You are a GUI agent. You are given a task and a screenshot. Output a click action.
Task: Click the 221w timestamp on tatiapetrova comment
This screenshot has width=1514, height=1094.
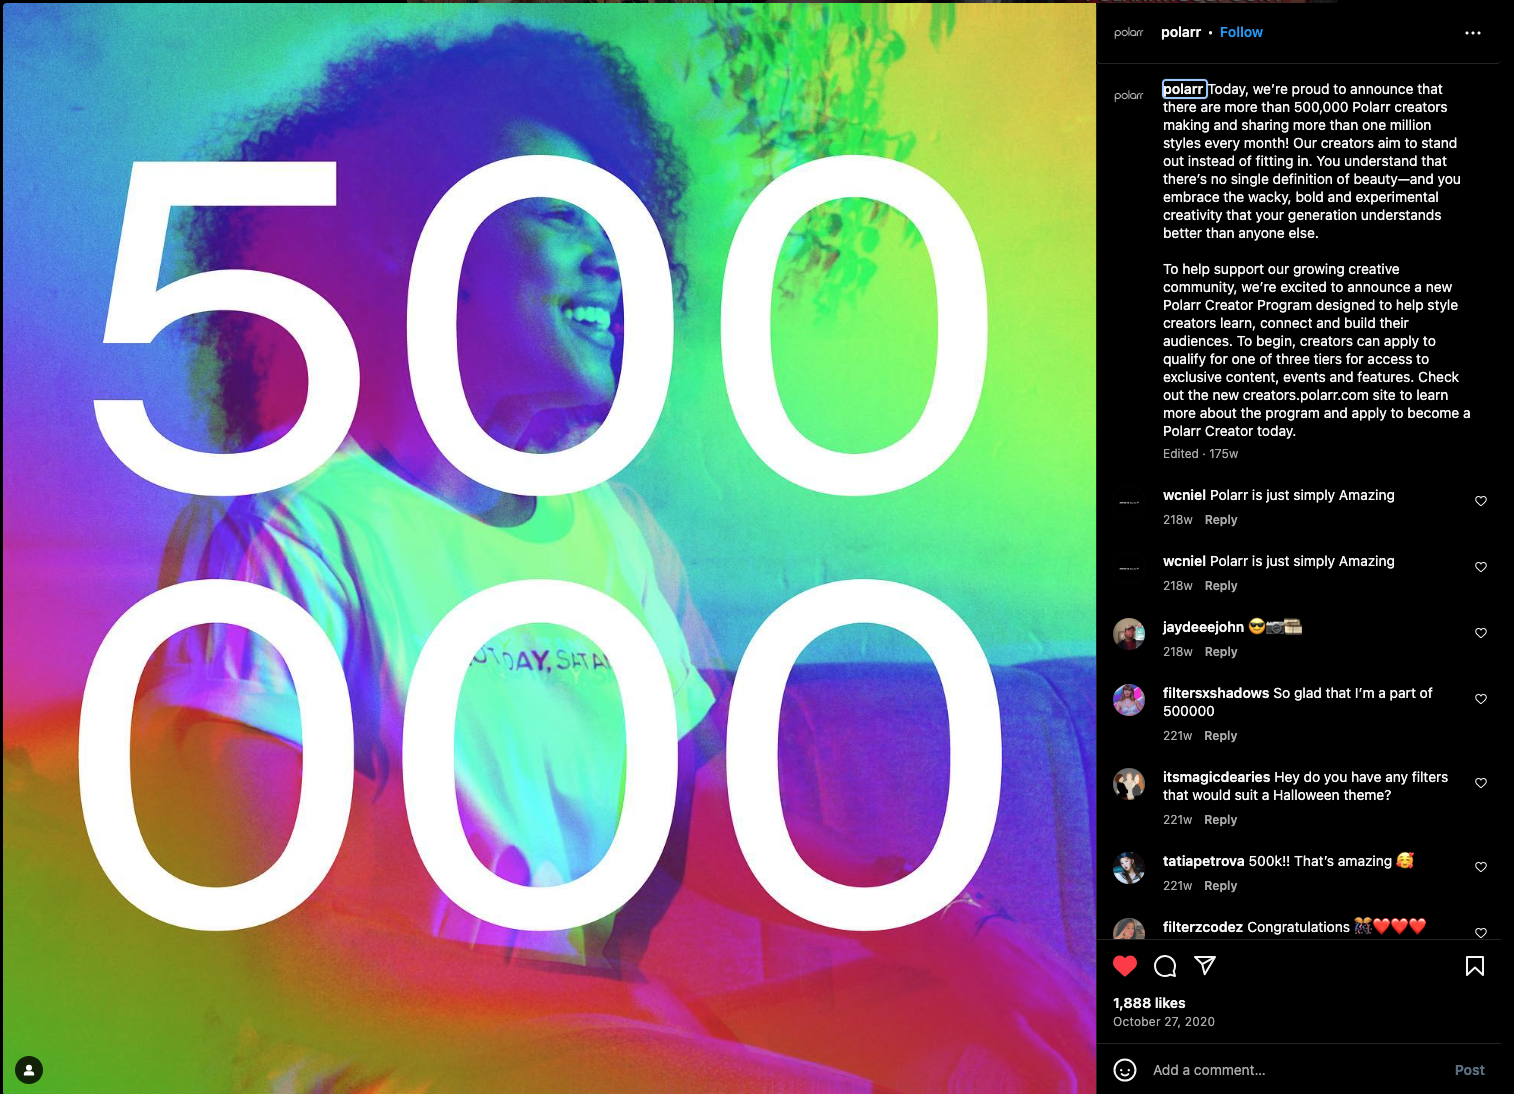click(1177, 886)
